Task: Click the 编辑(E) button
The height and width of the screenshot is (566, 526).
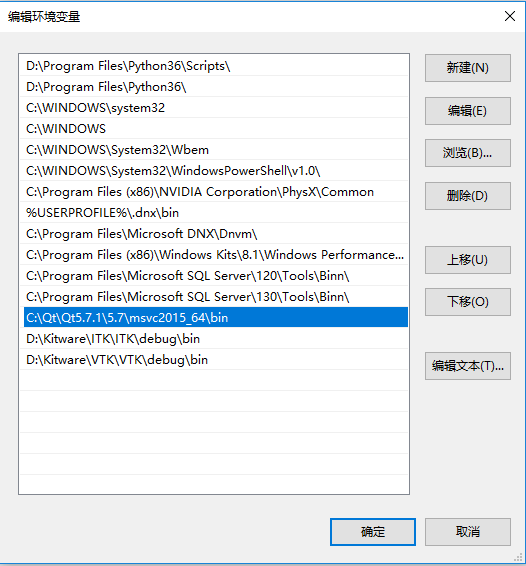Action: point(468,111)
